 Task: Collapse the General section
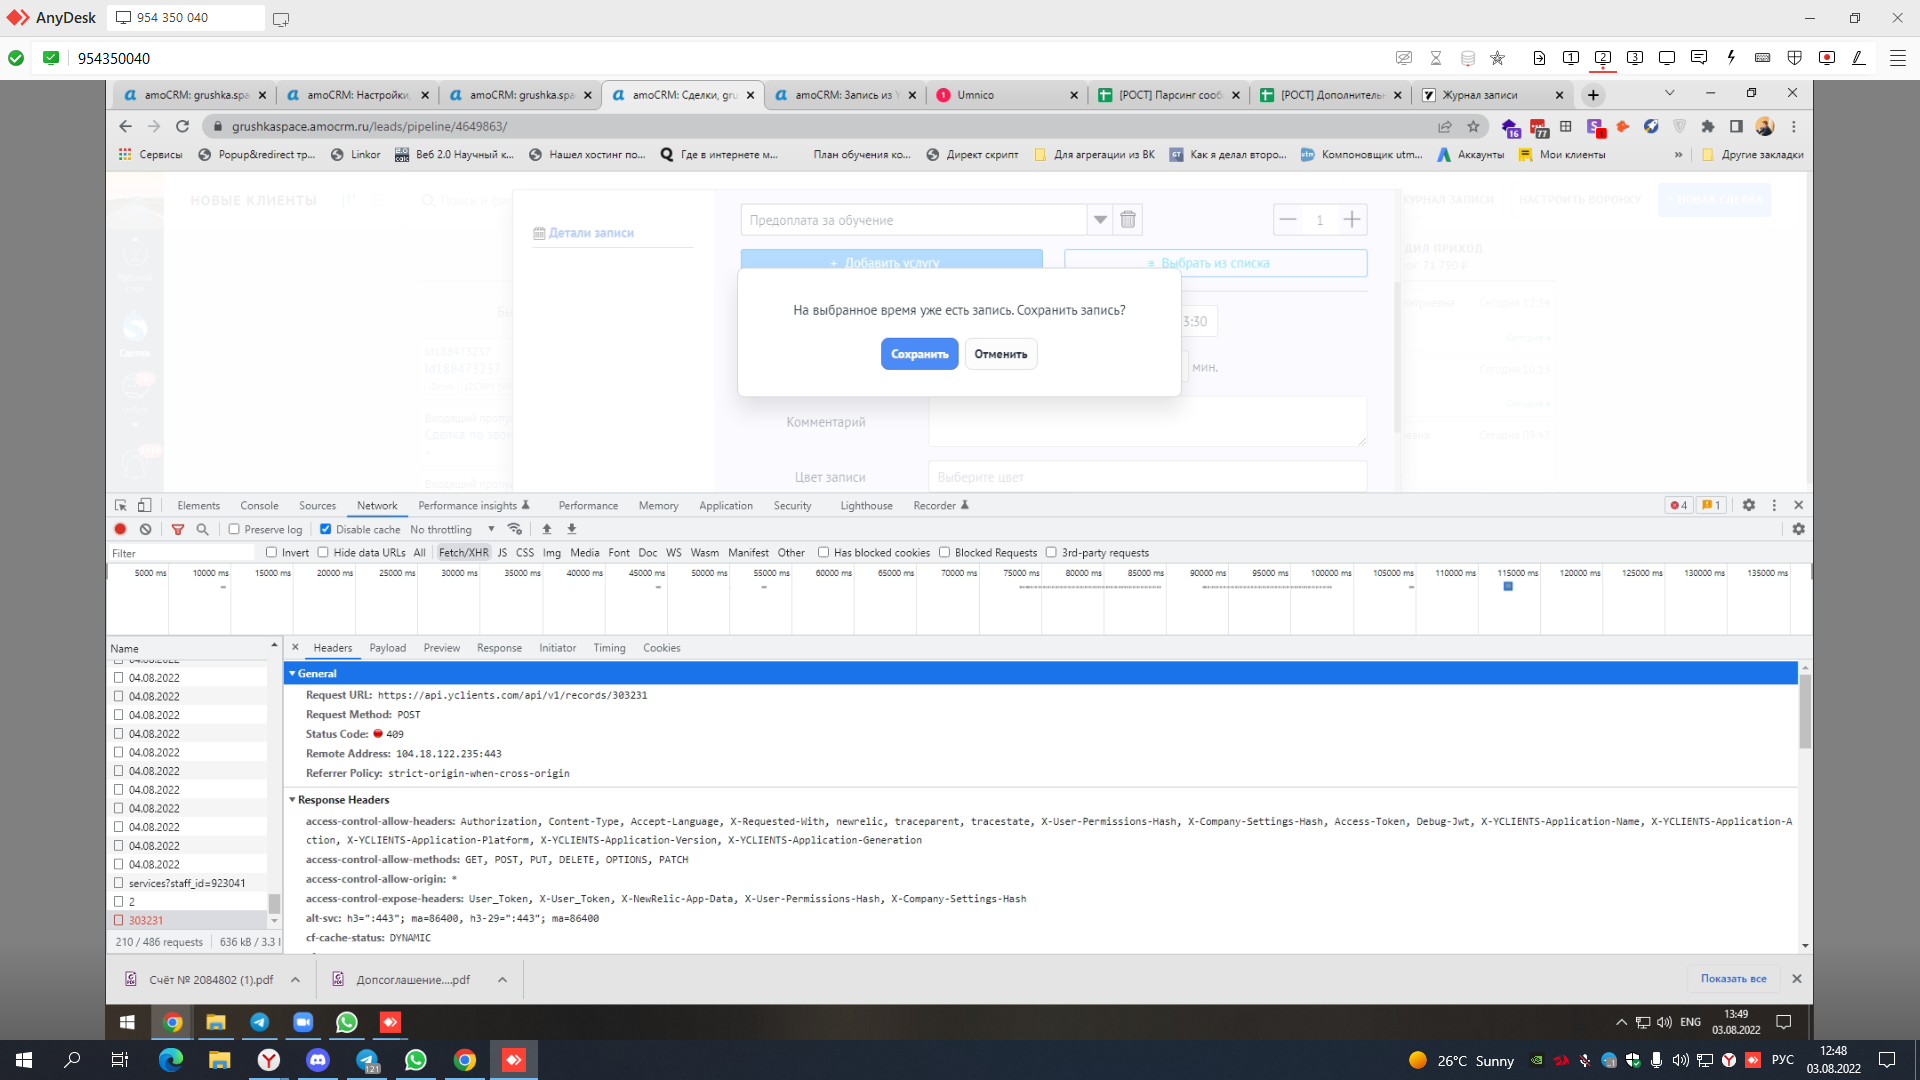tap(293, 674)
